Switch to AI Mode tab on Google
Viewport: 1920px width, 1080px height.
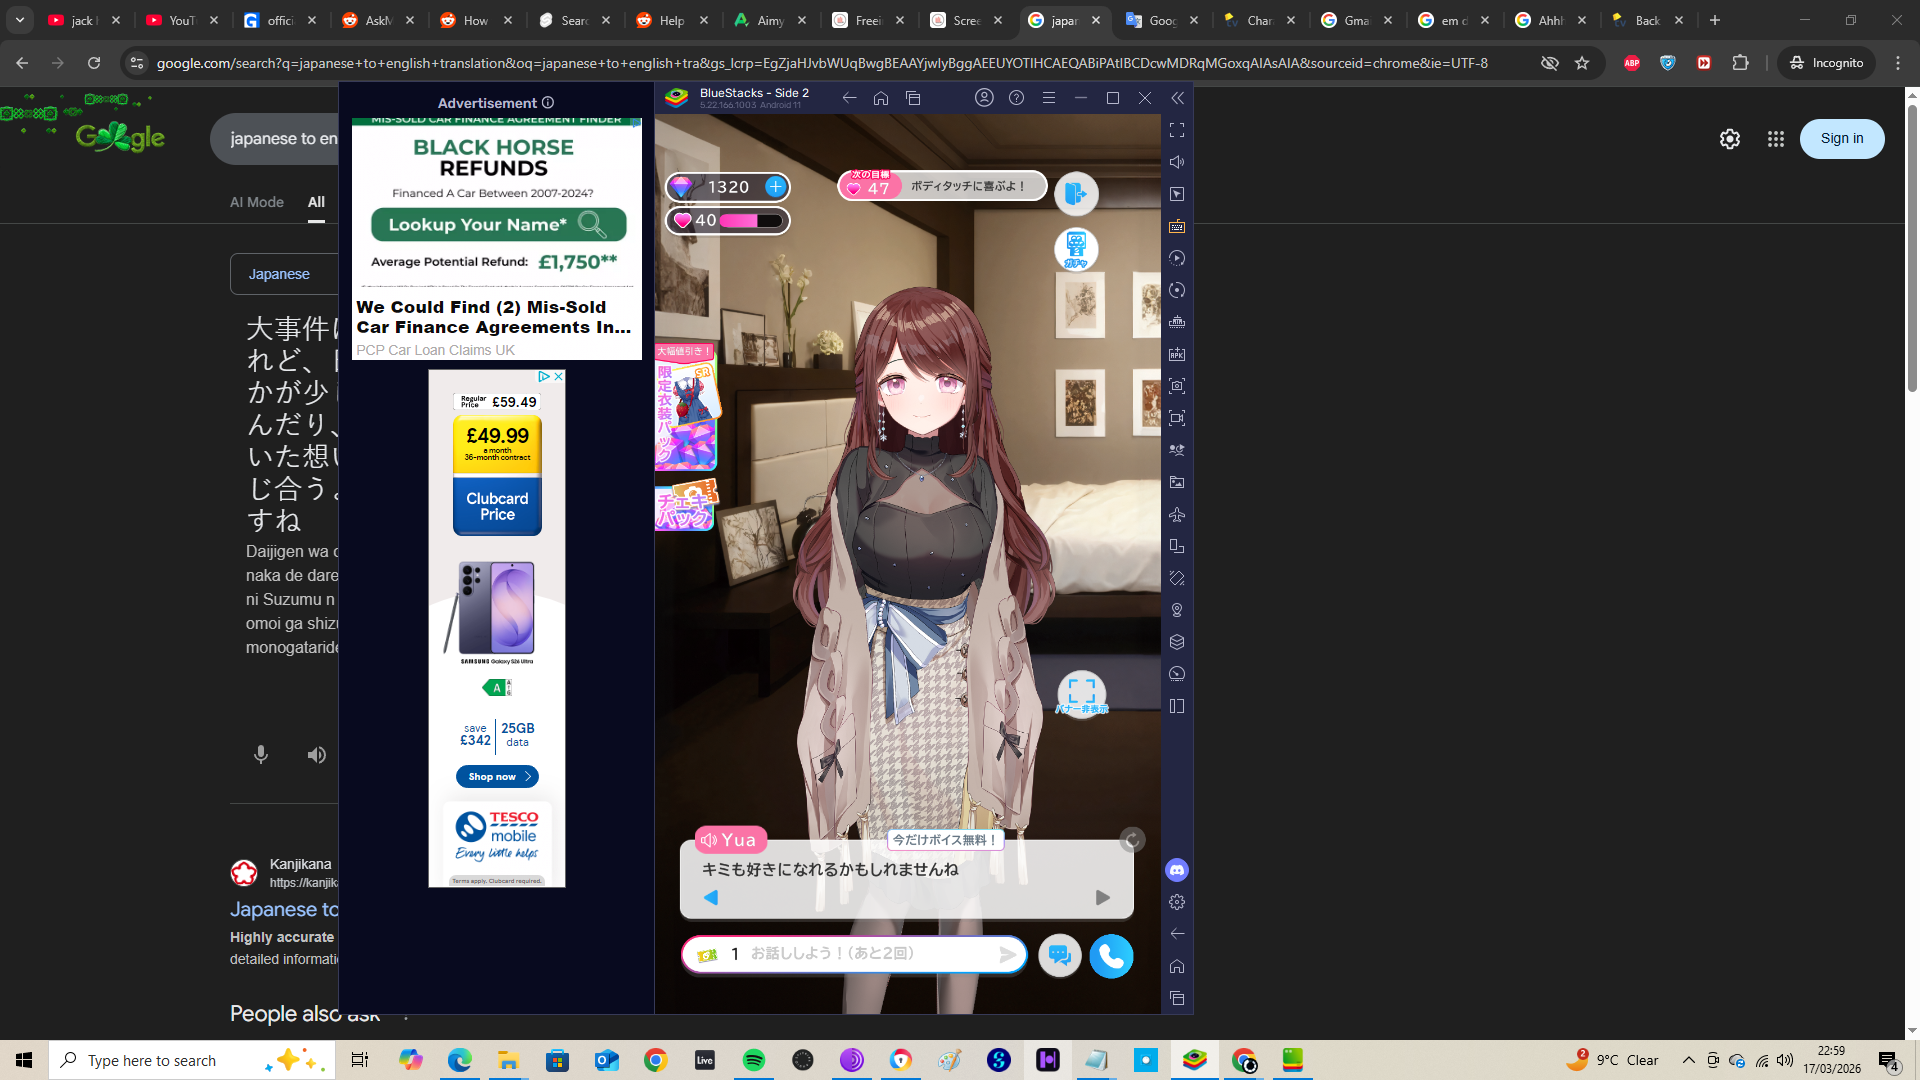257,202
